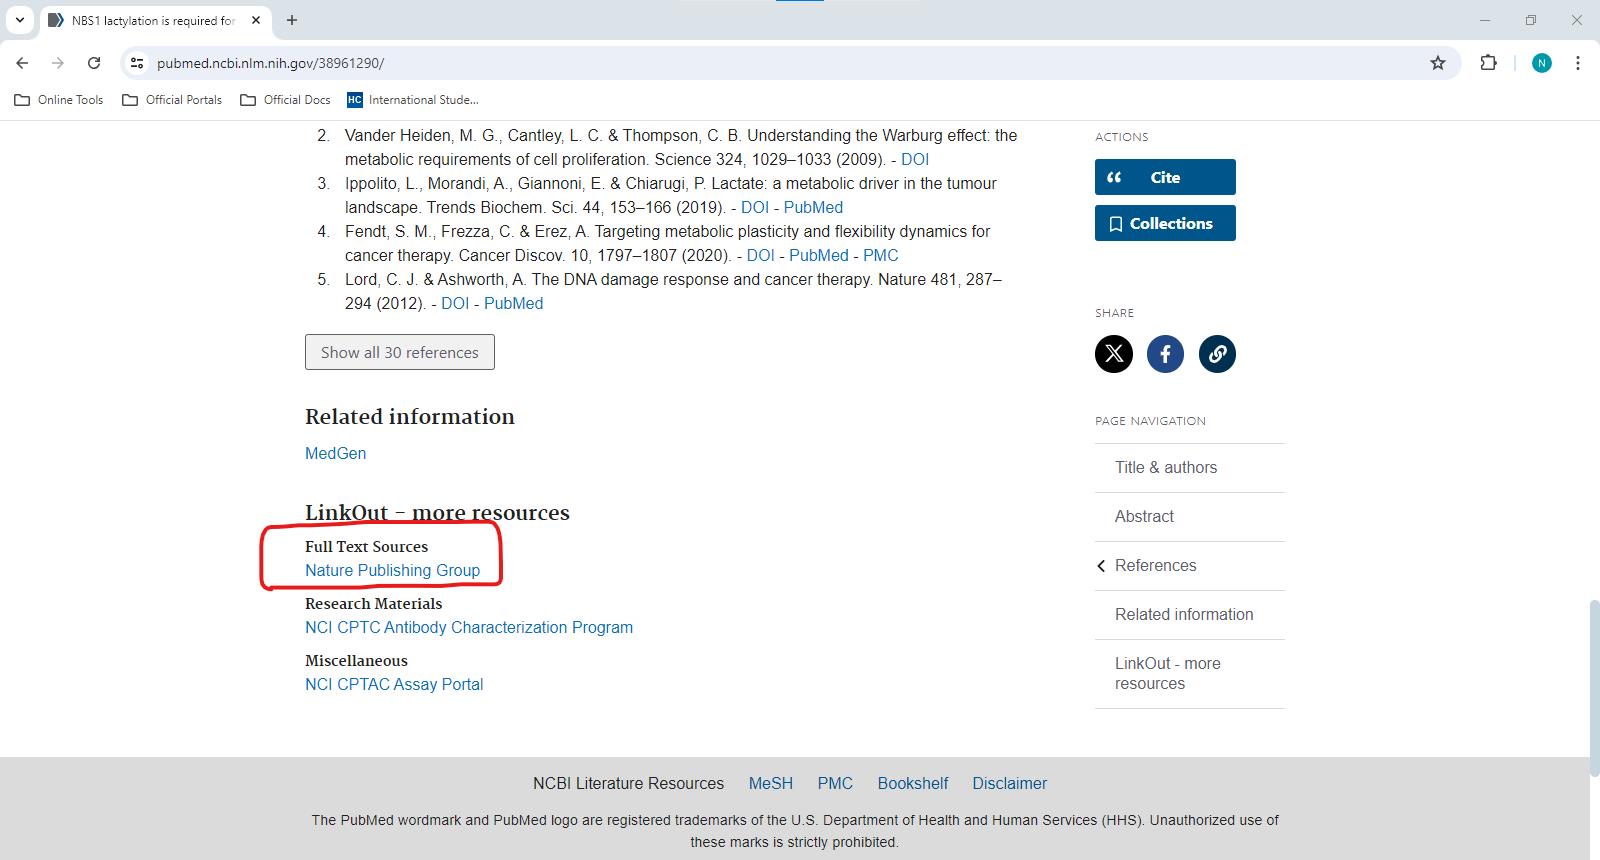
Task: Open the NCI CPTAC Assay Portal link
Action: (394, 684)
